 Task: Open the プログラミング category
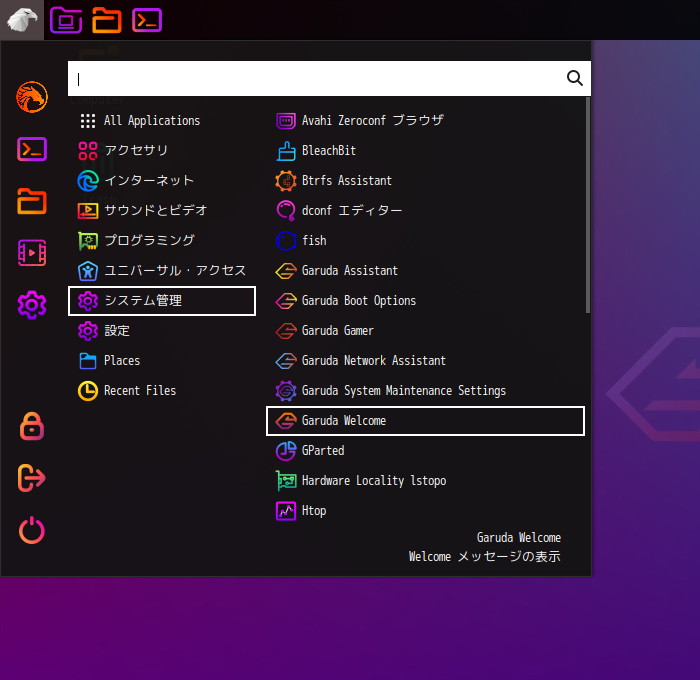click(x=162, y=241)
